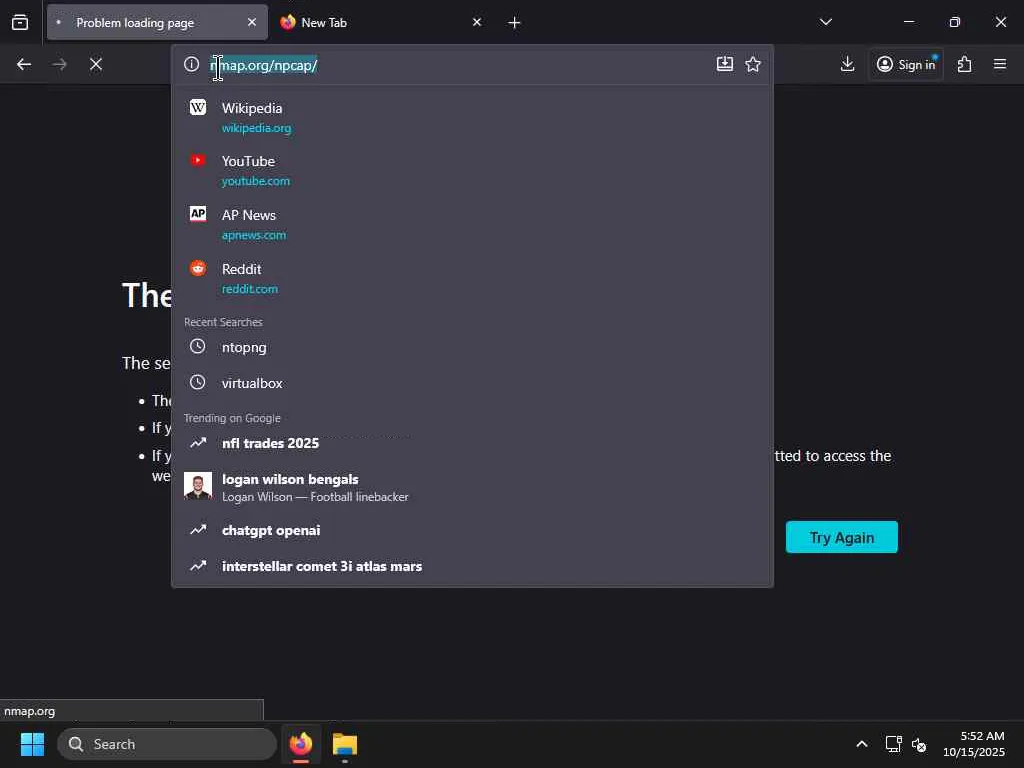Screen dimensions: 1024x768
Task: Close the New Tab tab
Action: [477, 22]
